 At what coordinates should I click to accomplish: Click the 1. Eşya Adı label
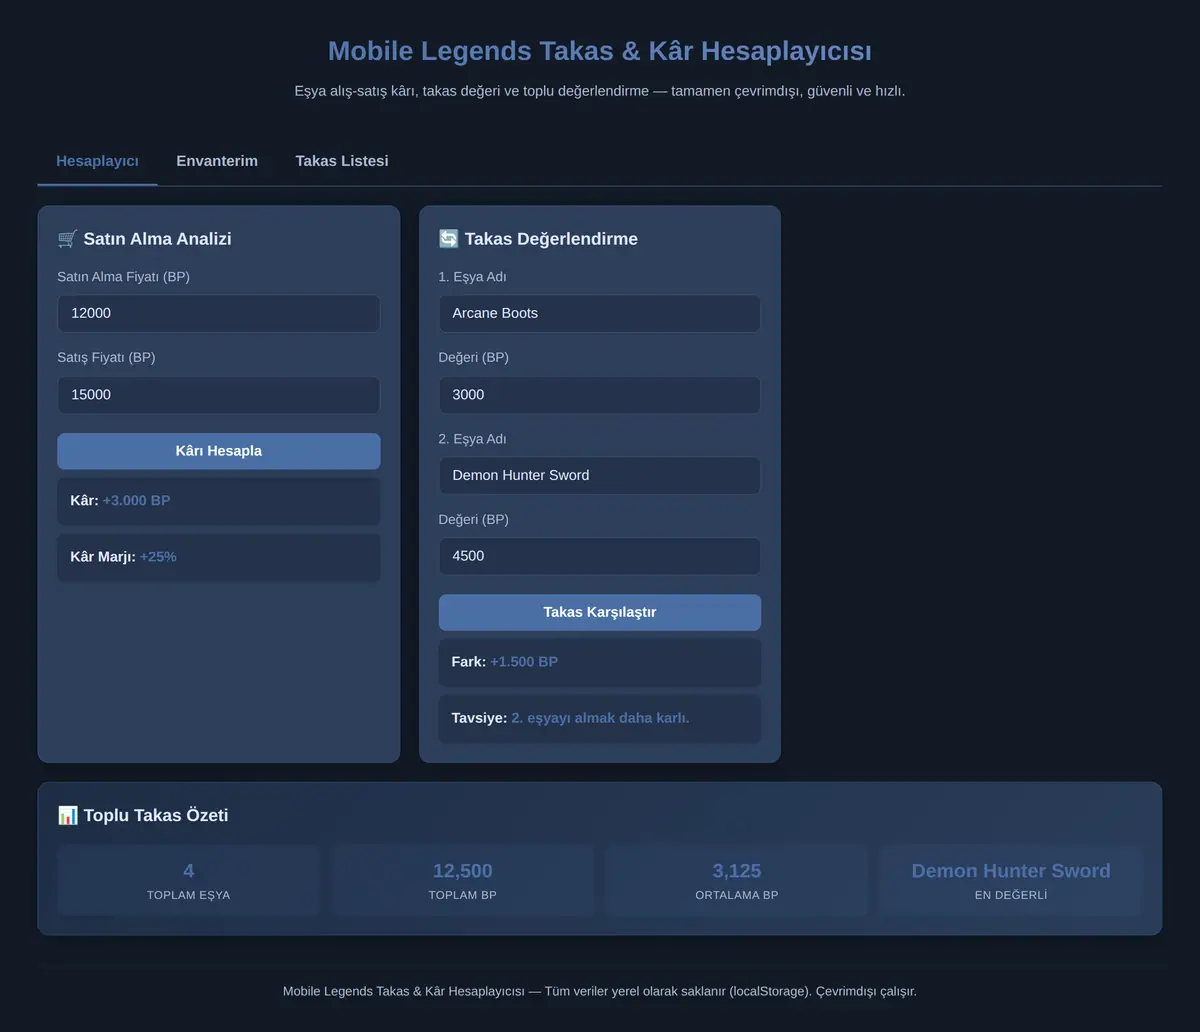(x=472, y=277)
